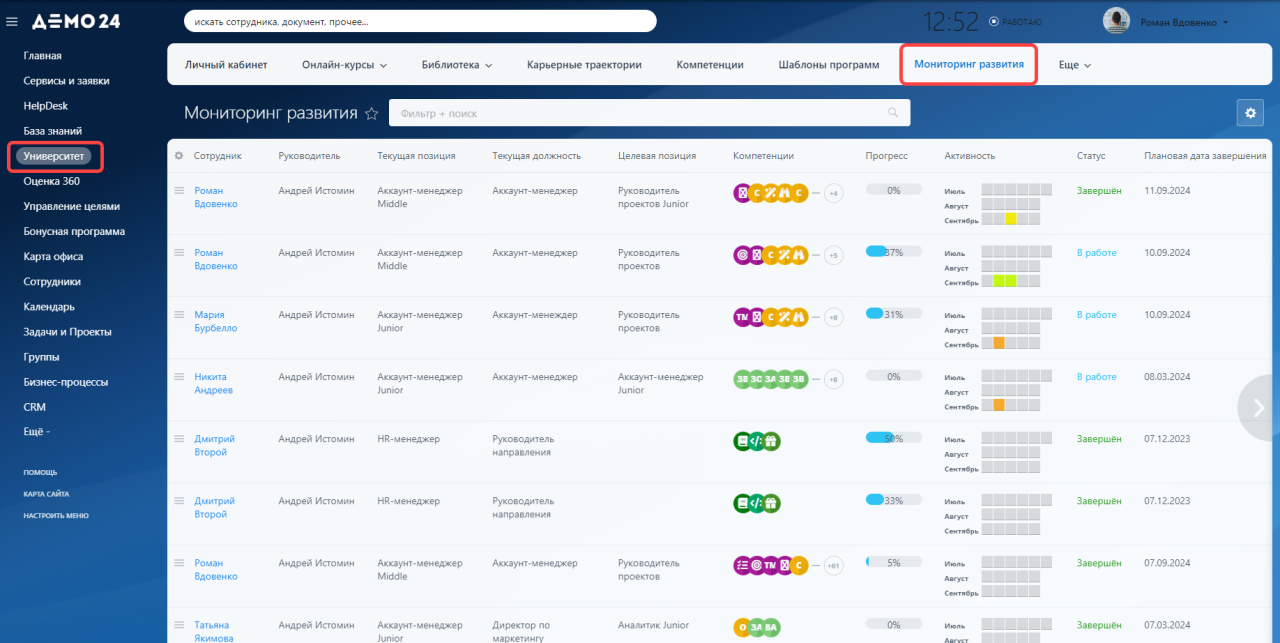Click the +61 competencies badge

click(833, 566)
